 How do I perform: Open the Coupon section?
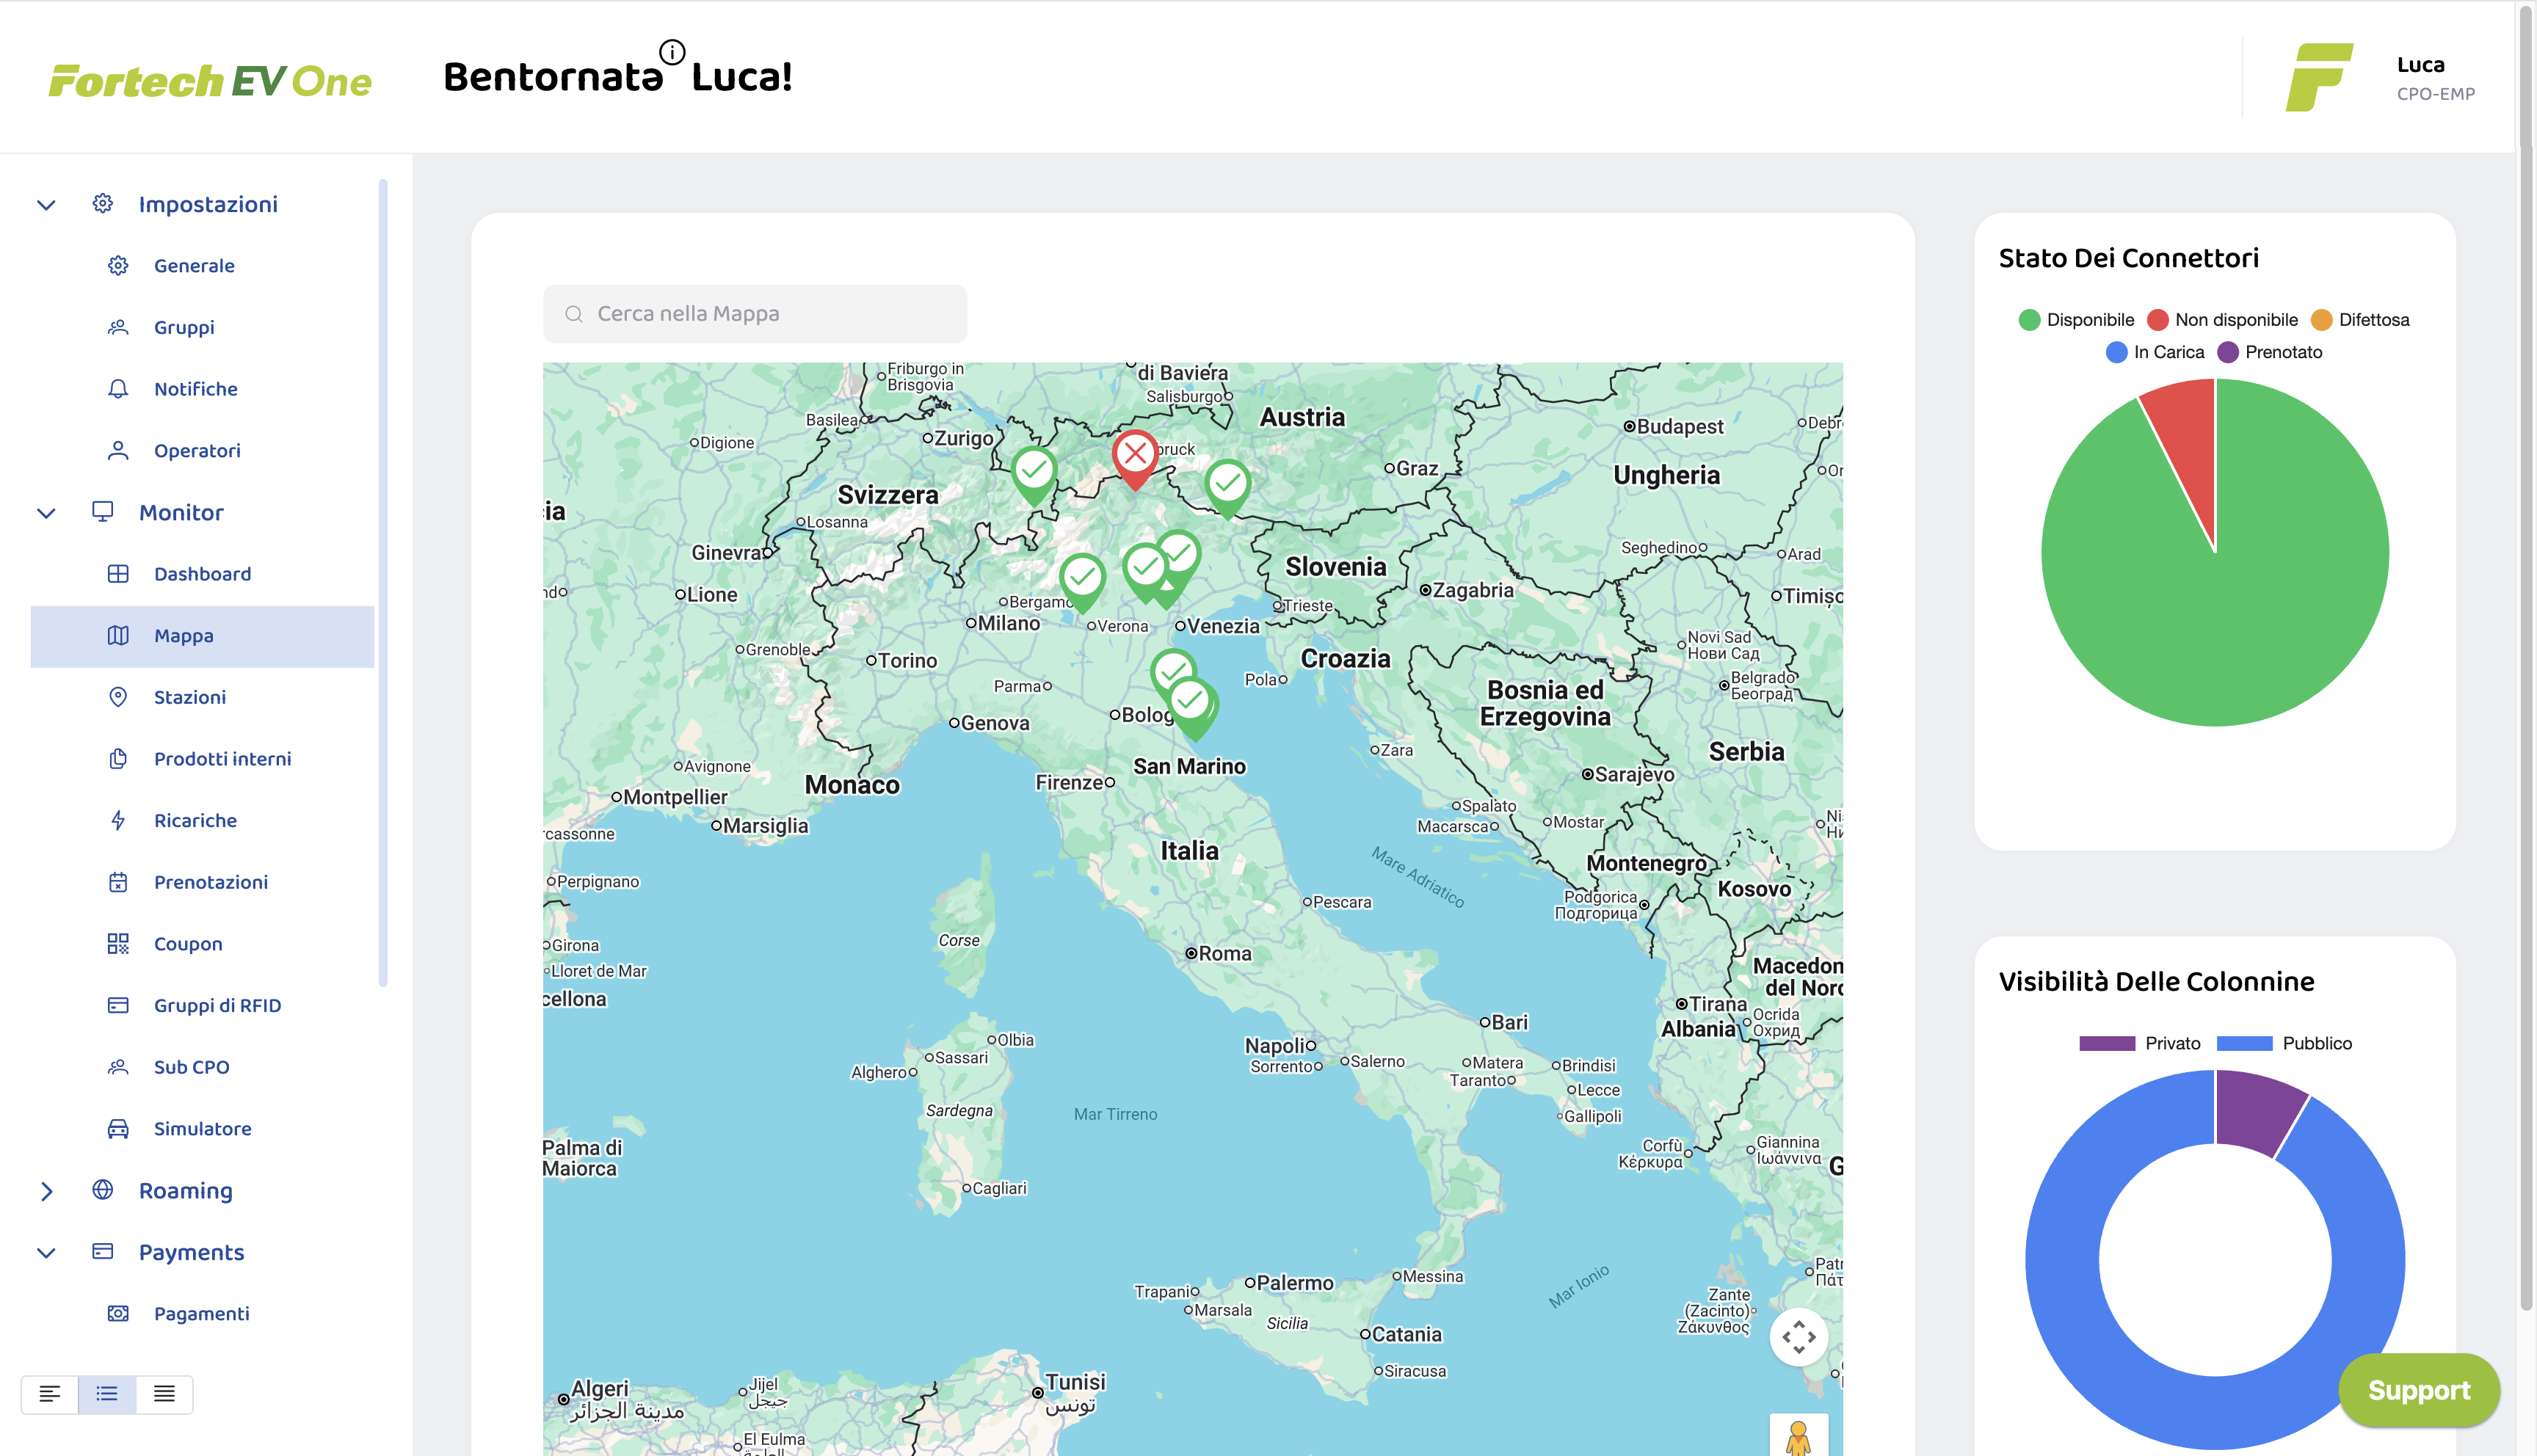[x=188, y=943]
